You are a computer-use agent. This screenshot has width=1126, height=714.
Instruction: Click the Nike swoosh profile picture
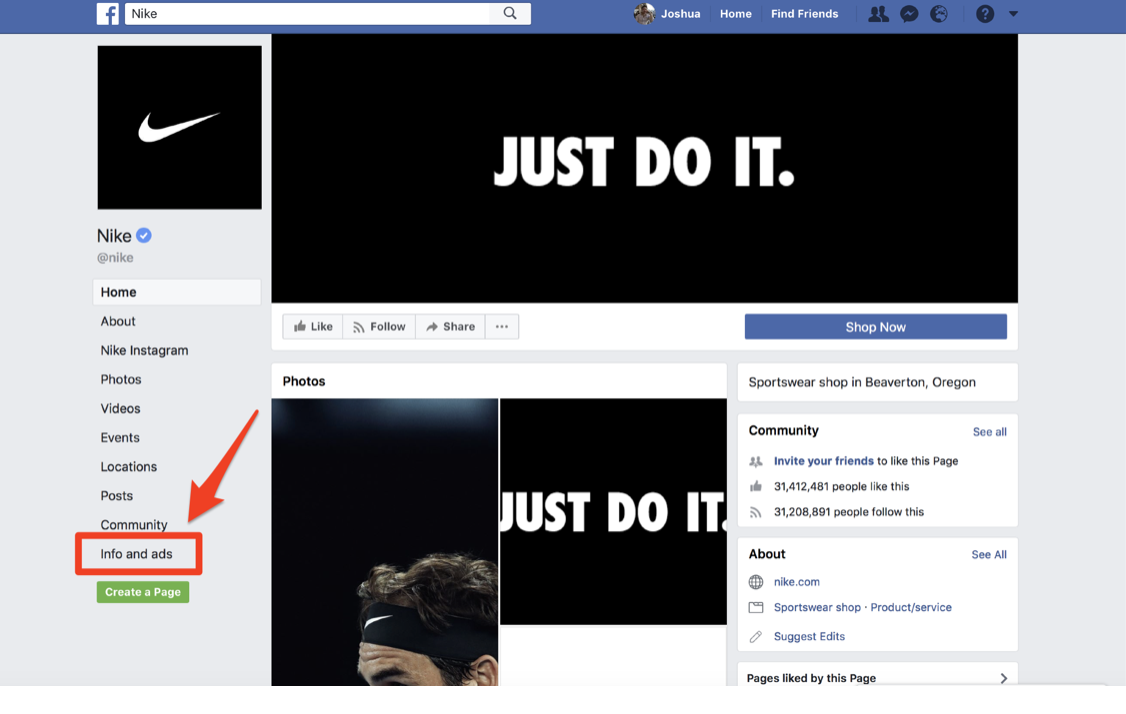coord(180,128)
